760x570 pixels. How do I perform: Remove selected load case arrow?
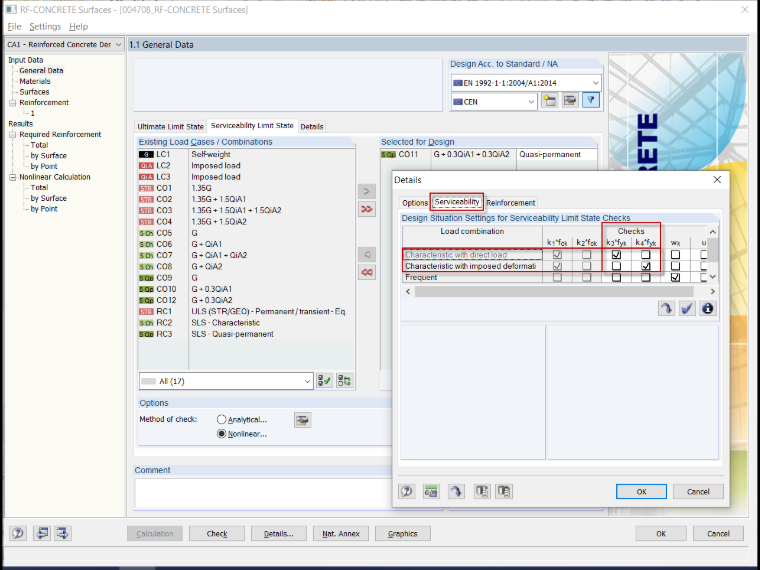(367, 254)
